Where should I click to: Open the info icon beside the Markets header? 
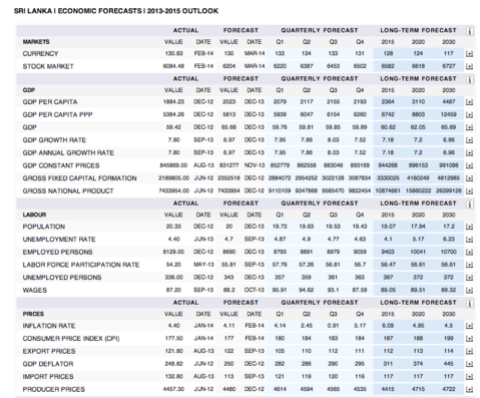pyautogui.click(x=470, y=31)
